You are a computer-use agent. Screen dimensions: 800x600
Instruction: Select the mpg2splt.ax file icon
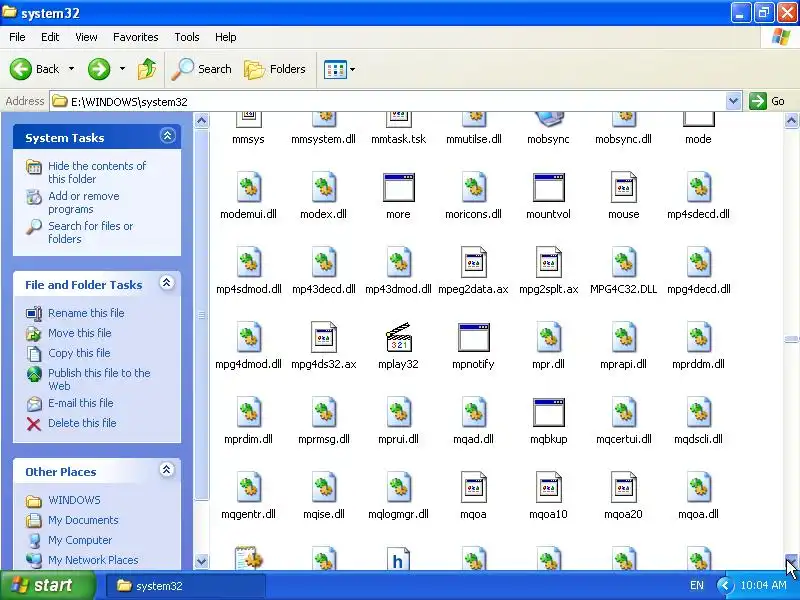pyautogui.click(x=548, y=262)
